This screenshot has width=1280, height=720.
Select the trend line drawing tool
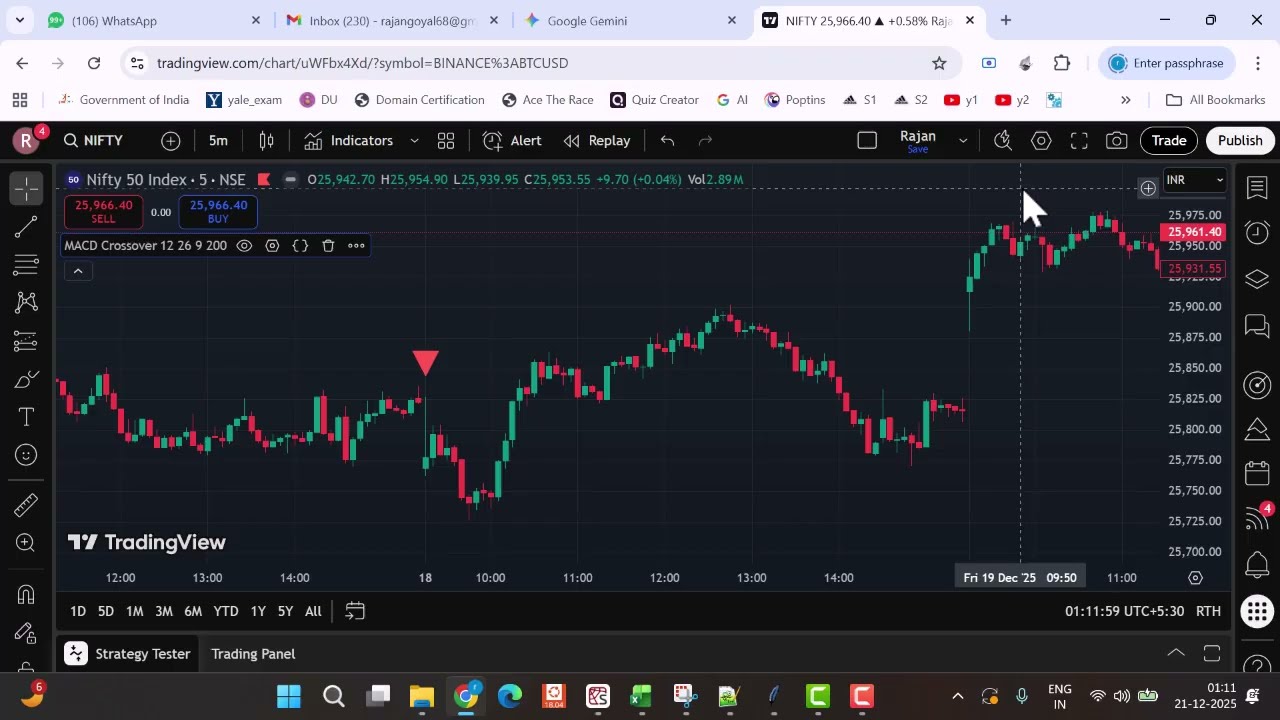pos(27,227)
